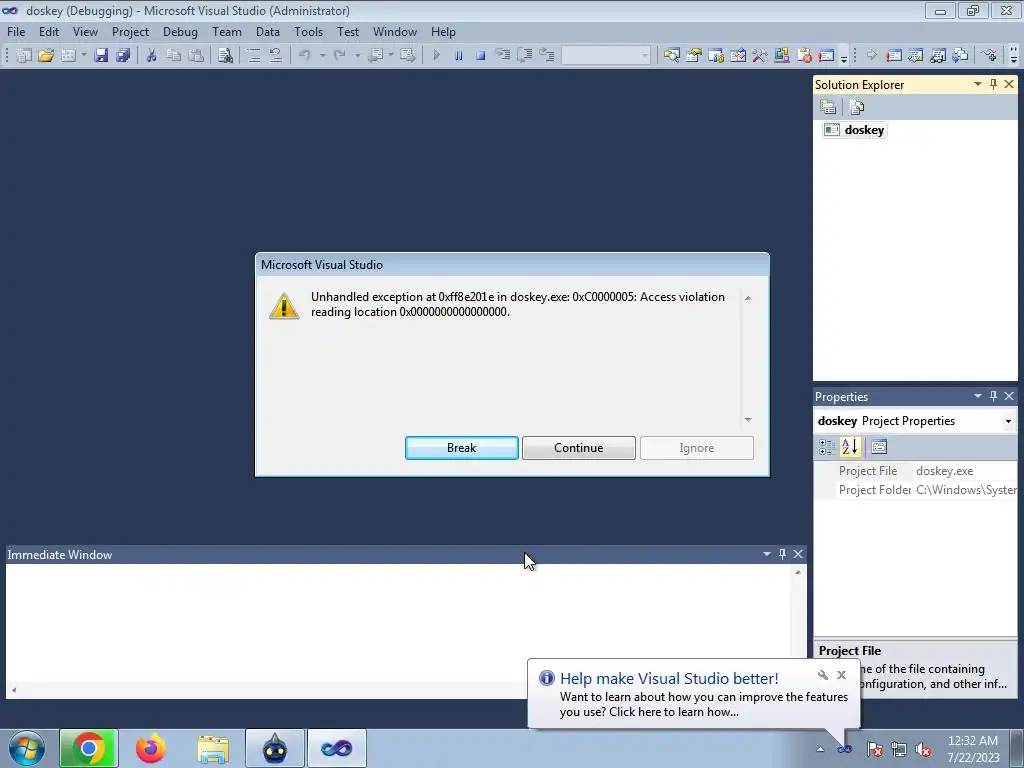
Task: Open Add New Item dropdown arrow
Action: click(84, 56)
